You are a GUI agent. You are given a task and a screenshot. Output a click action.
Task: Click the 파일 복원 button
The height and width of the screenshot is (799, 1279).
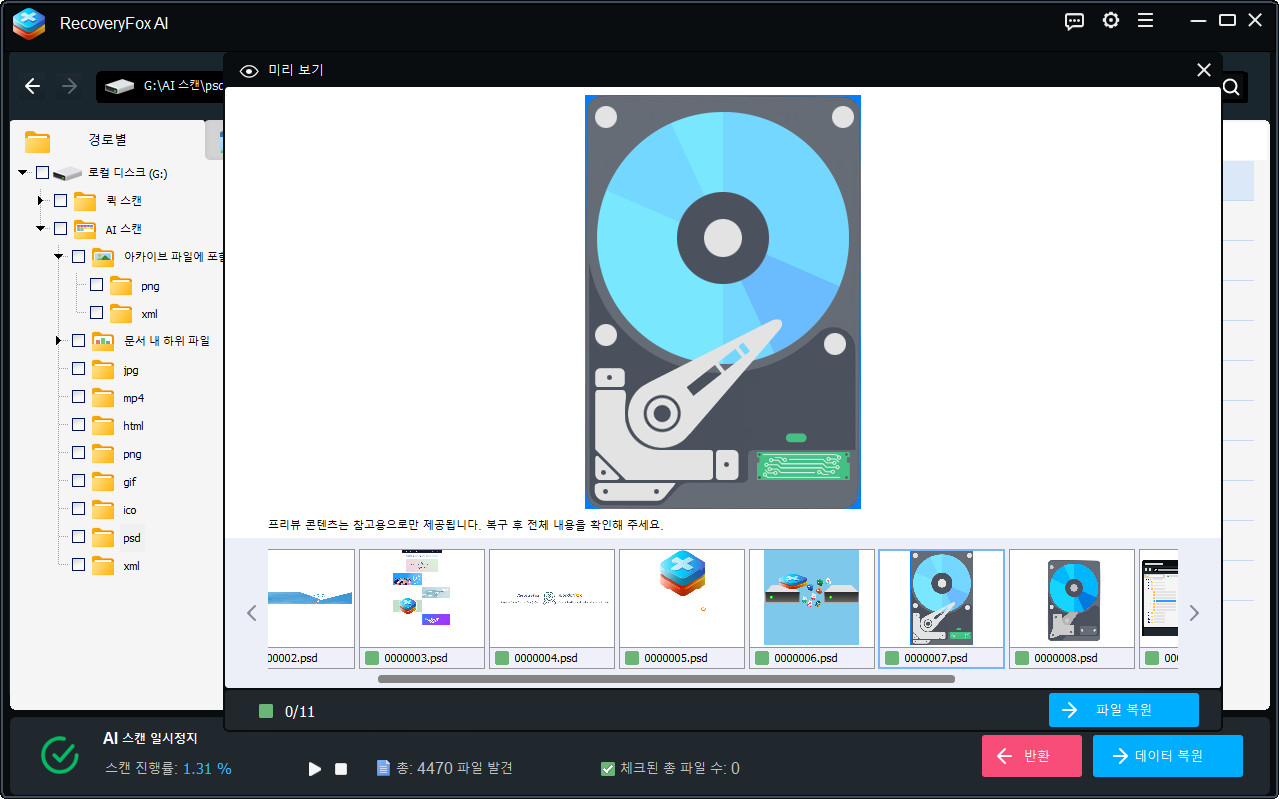(x=1123, y=710)
